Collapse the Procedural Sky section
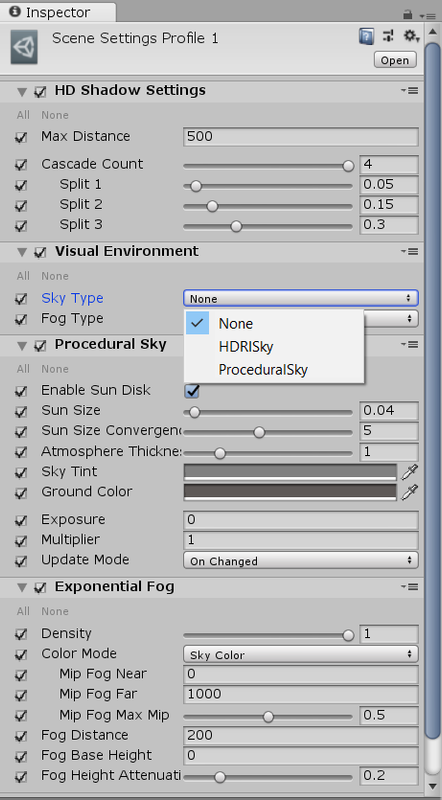The height and width of the screenshot is (800, 442). pos(21,346)
